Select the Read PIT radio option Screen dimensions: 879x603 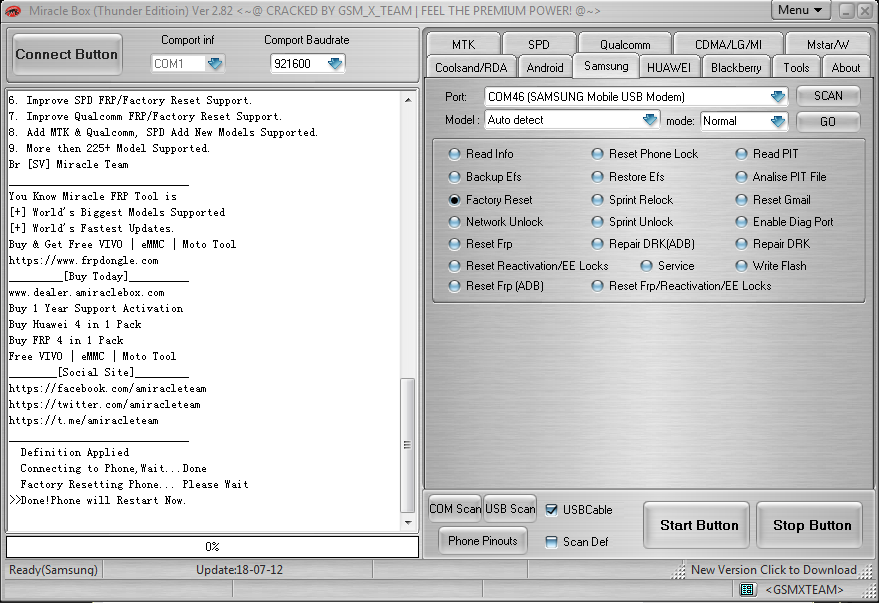tap(741, 154)
